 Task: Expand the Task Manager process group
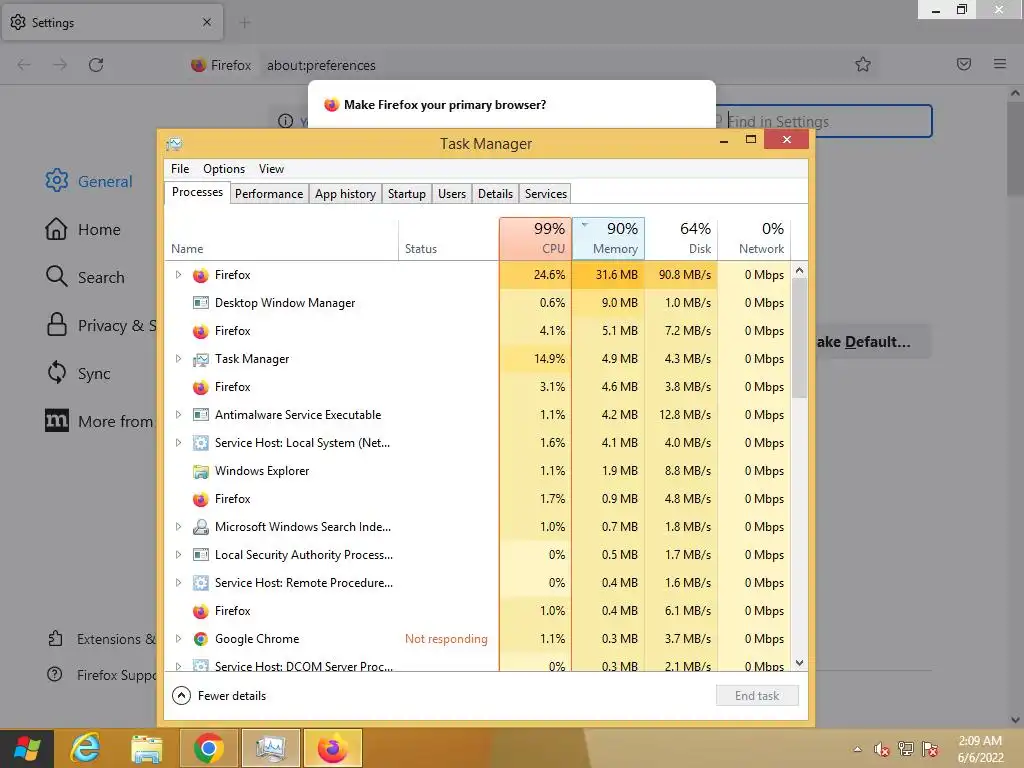click(178, 359)
